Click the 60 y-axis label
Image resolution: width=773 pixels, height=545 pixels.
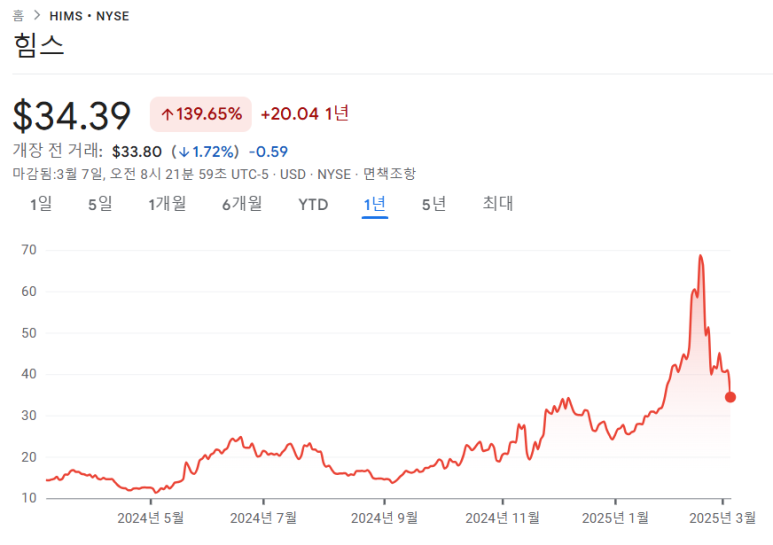[x=29, y=291]
